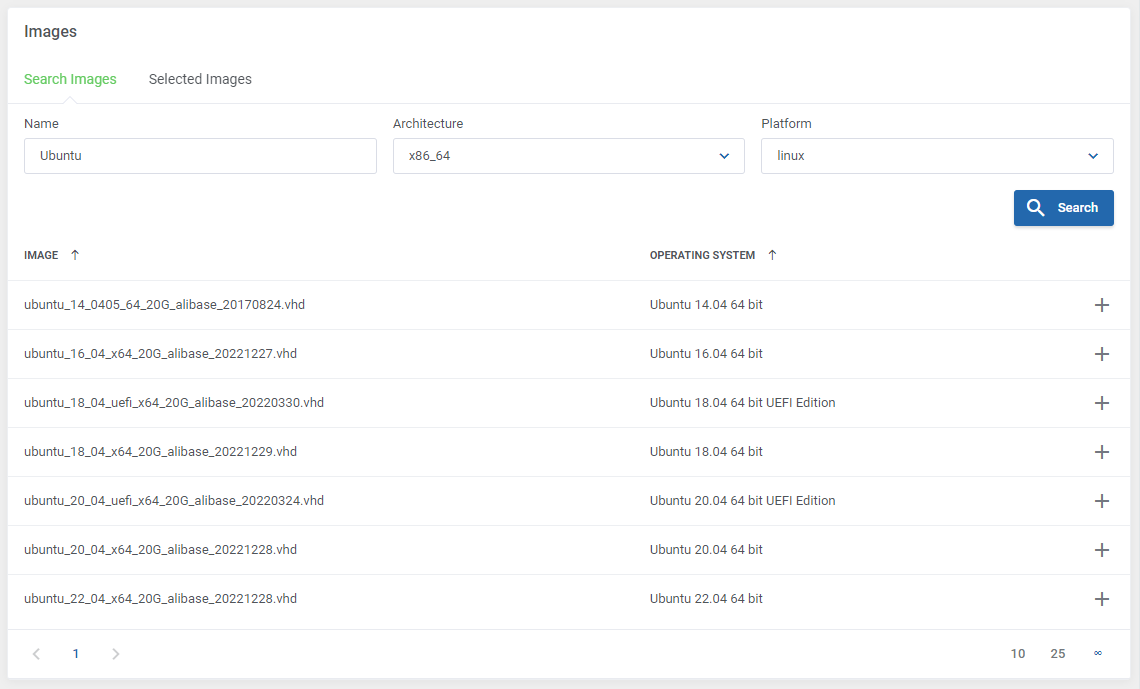Click Ubuntu 20.04 64 bit UEFI Edition cell

tap(742, 501)
